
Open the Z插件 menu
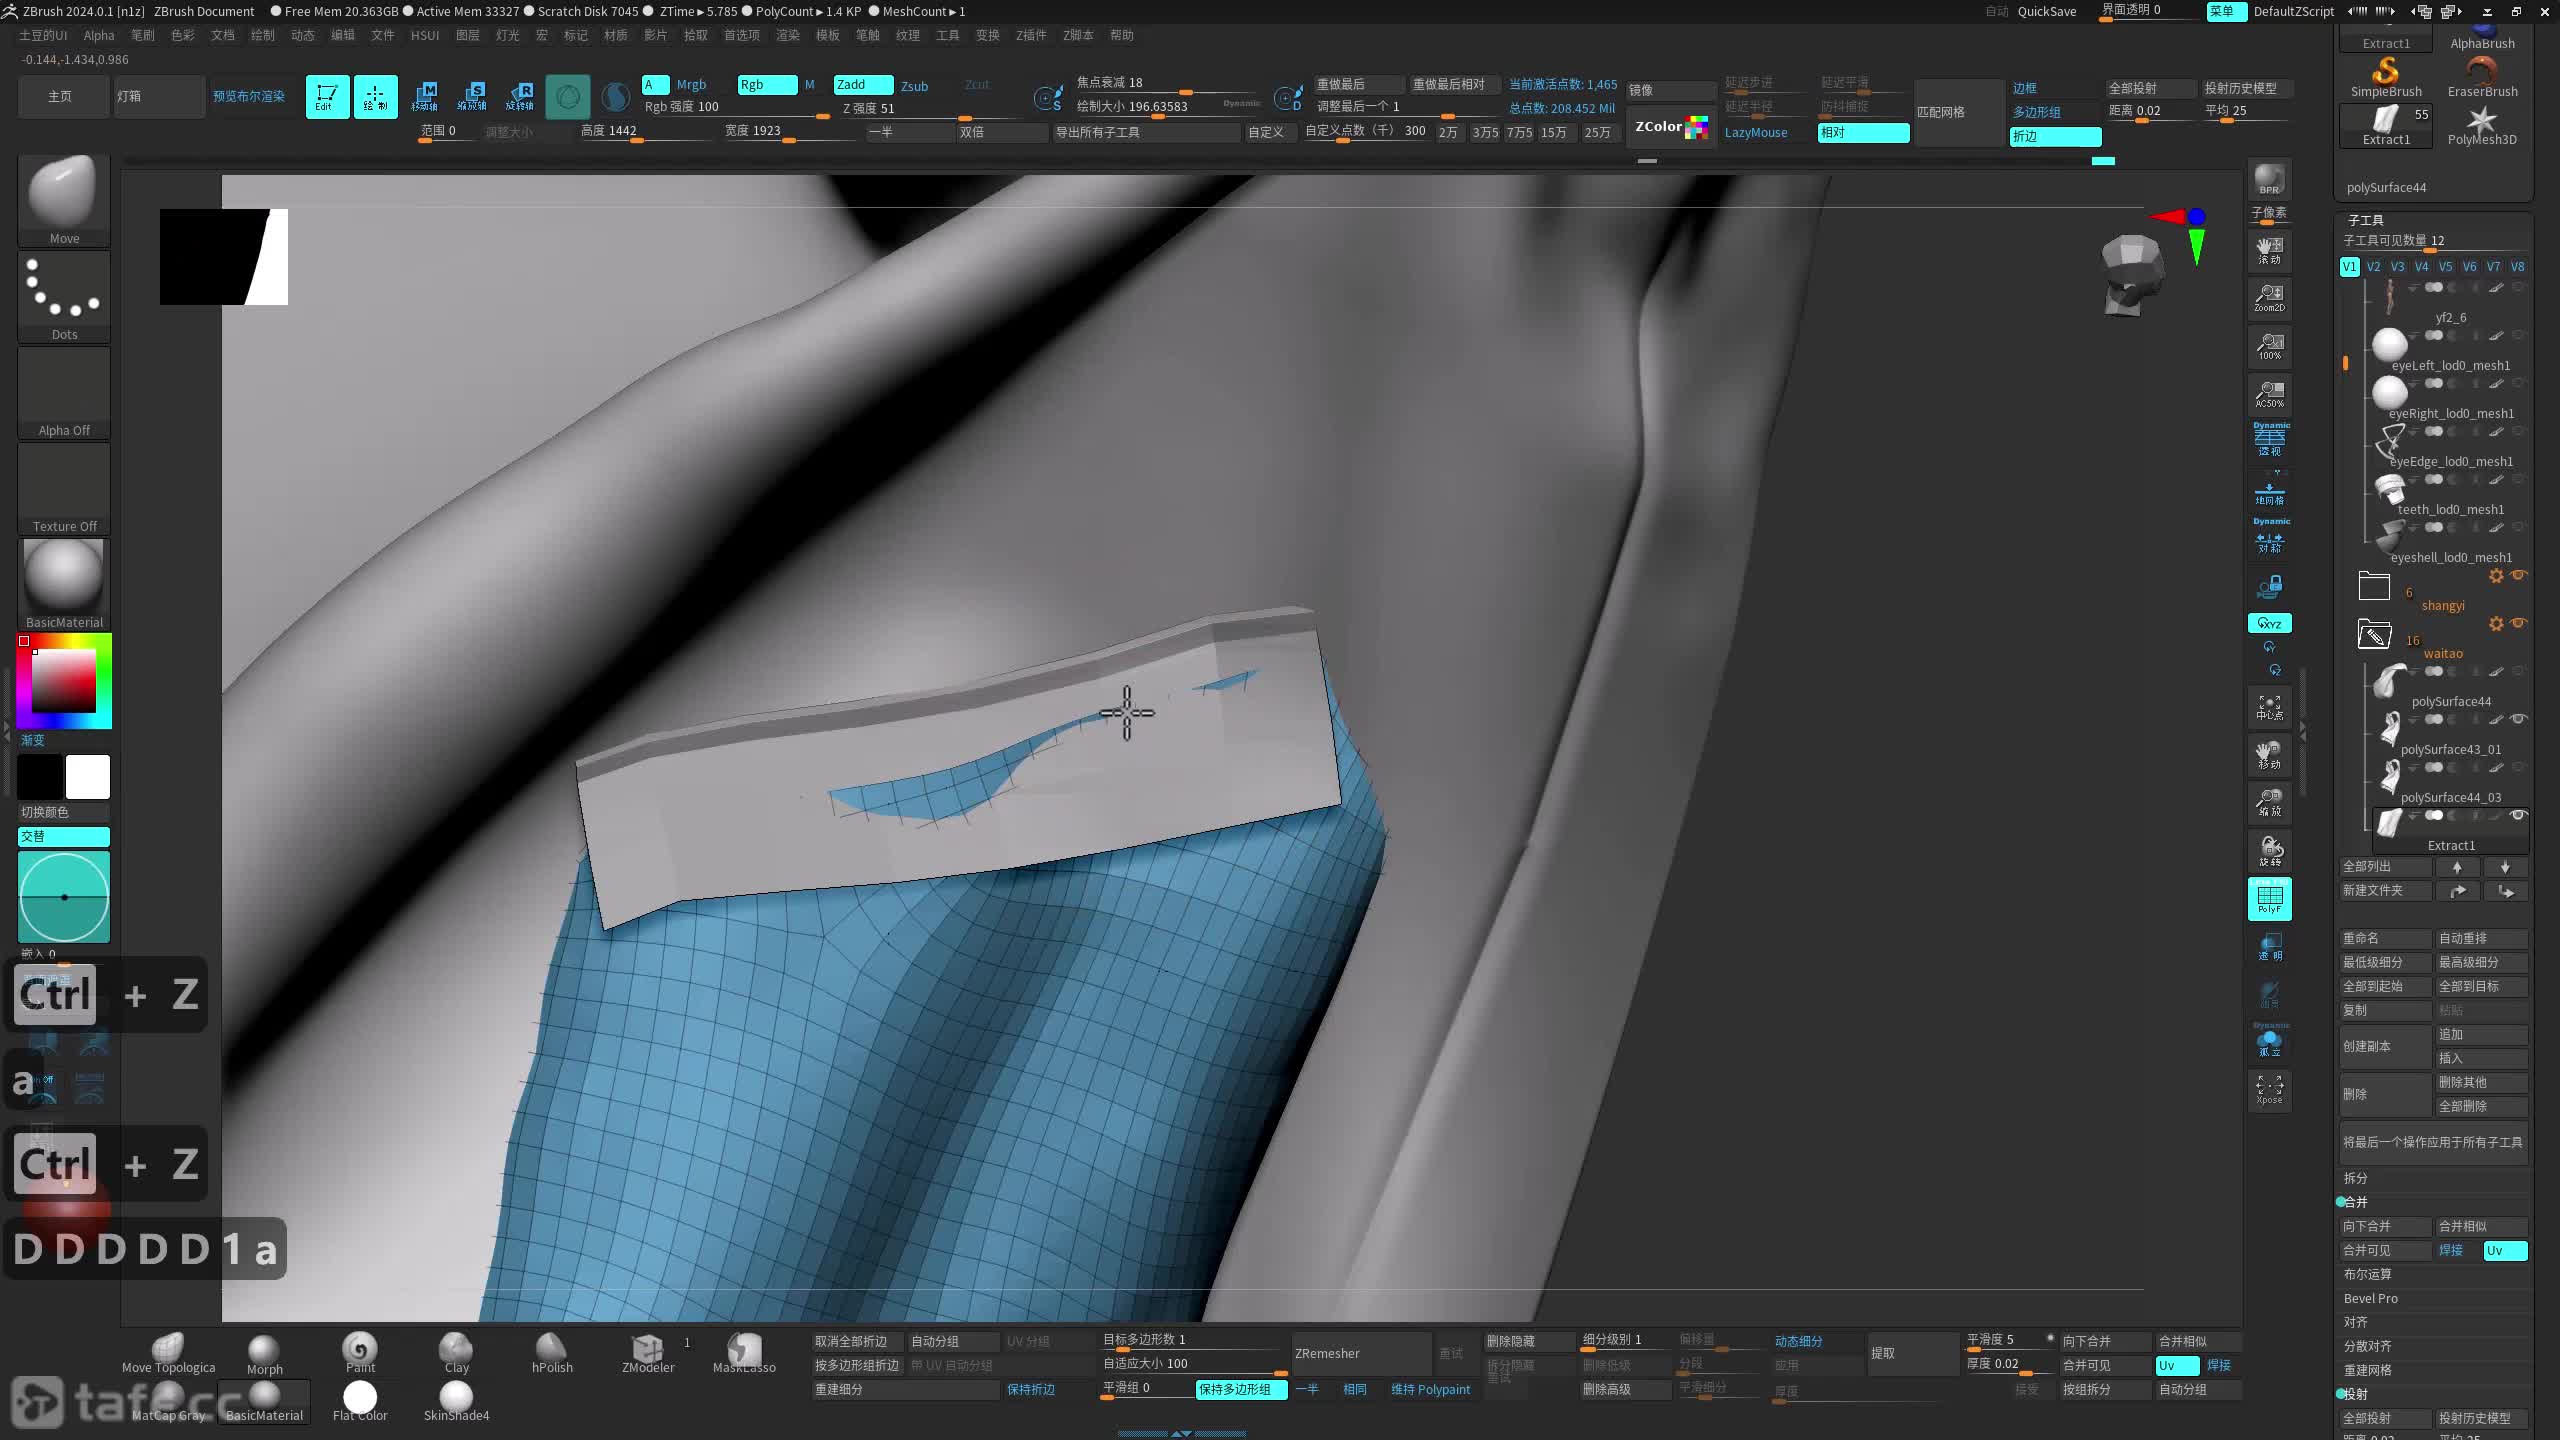tap(1031, 35)
